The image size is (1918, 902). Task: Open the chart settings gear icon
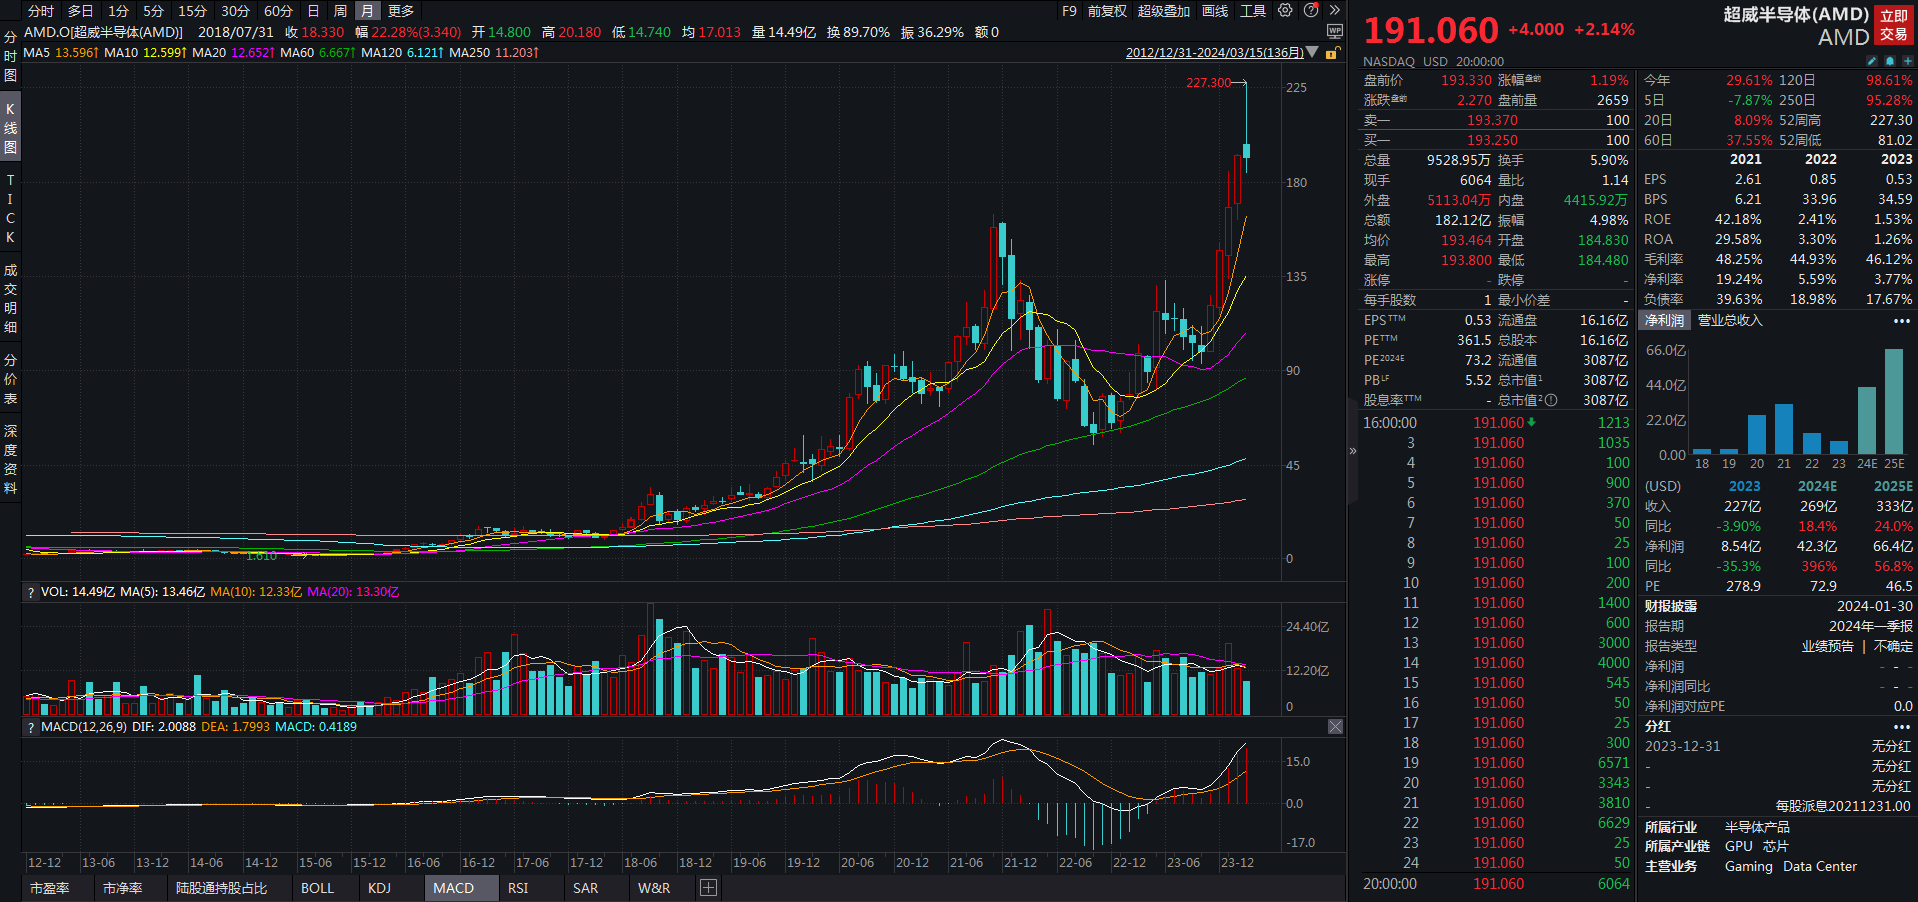coord(1285,10)
